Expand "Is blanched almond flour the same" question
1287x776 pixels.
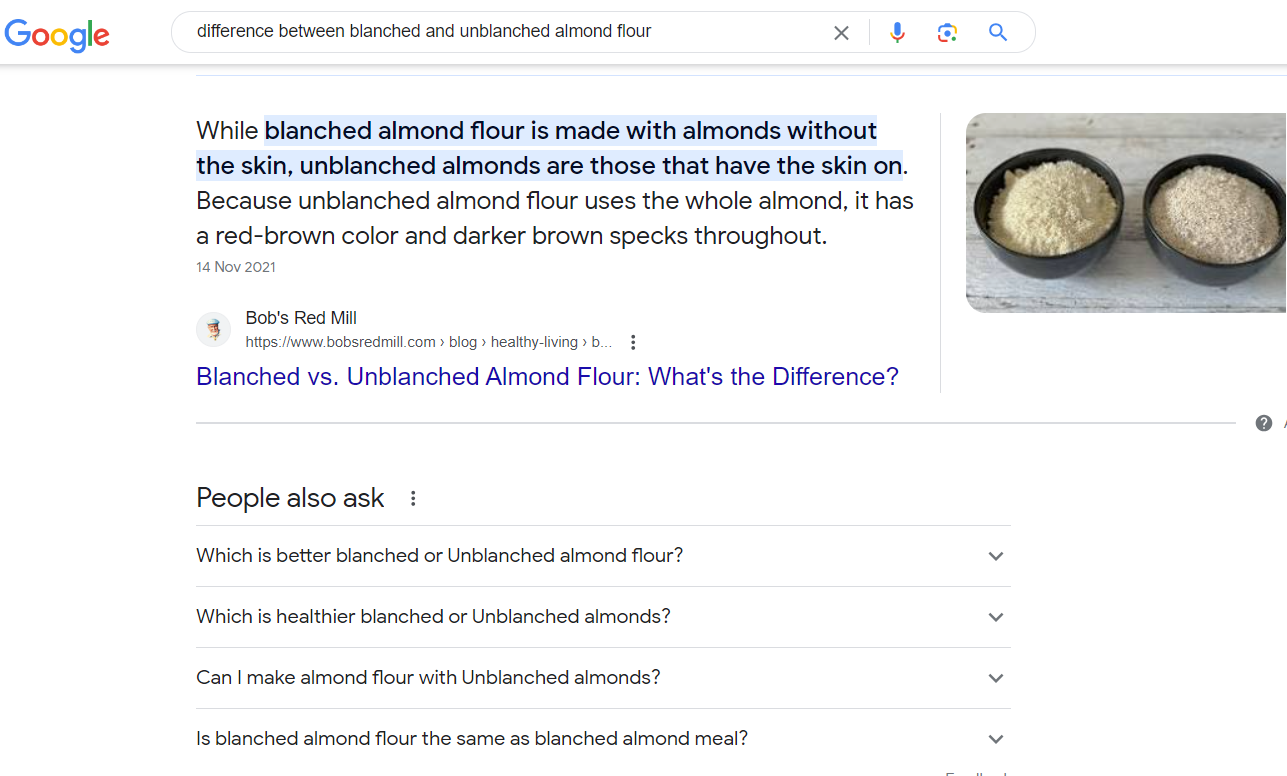(603, 739)
